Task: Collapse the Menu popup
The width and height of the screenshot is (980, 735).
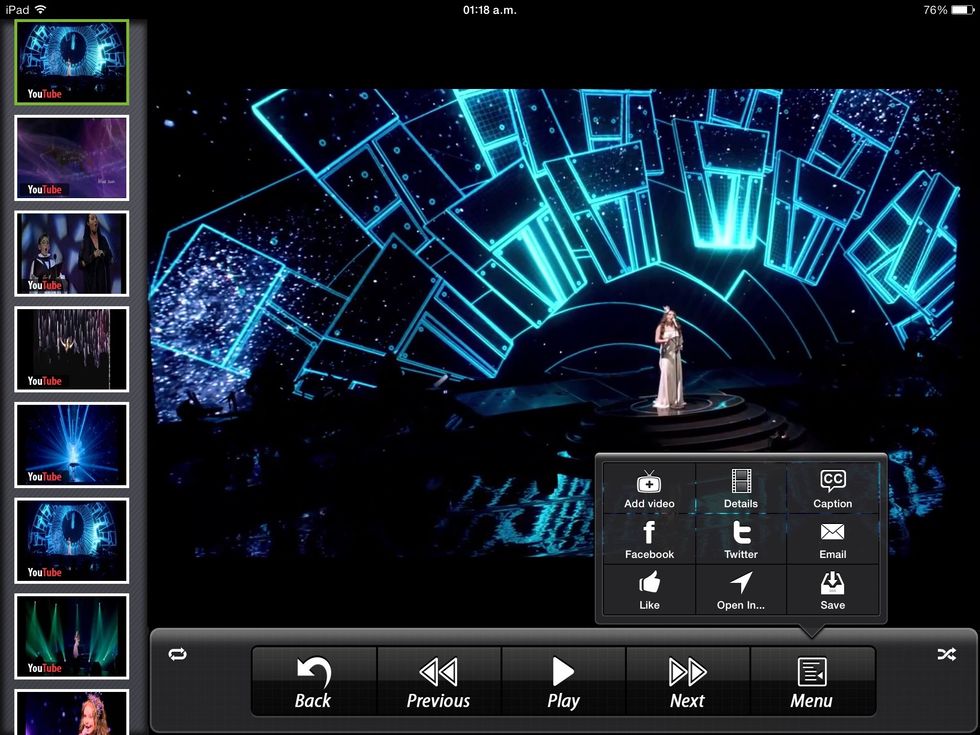Action: click(811, 681)
